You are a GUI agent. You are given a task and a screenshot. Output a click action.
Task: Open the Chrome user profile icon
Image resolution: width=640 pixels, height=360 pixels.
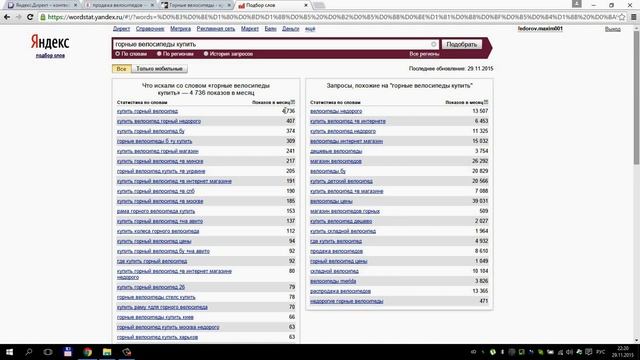(x=577, y=4)
